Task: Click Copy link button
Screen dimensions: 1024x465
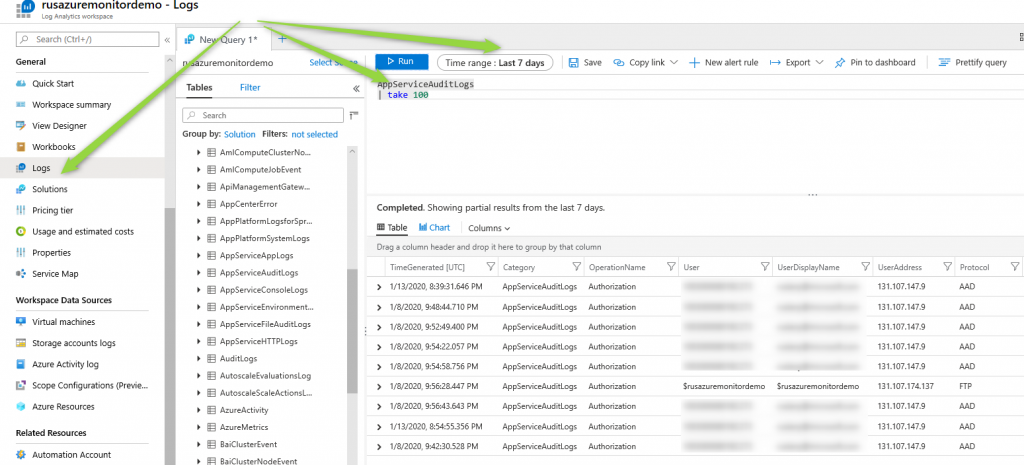Action: [x=645, y=63]
